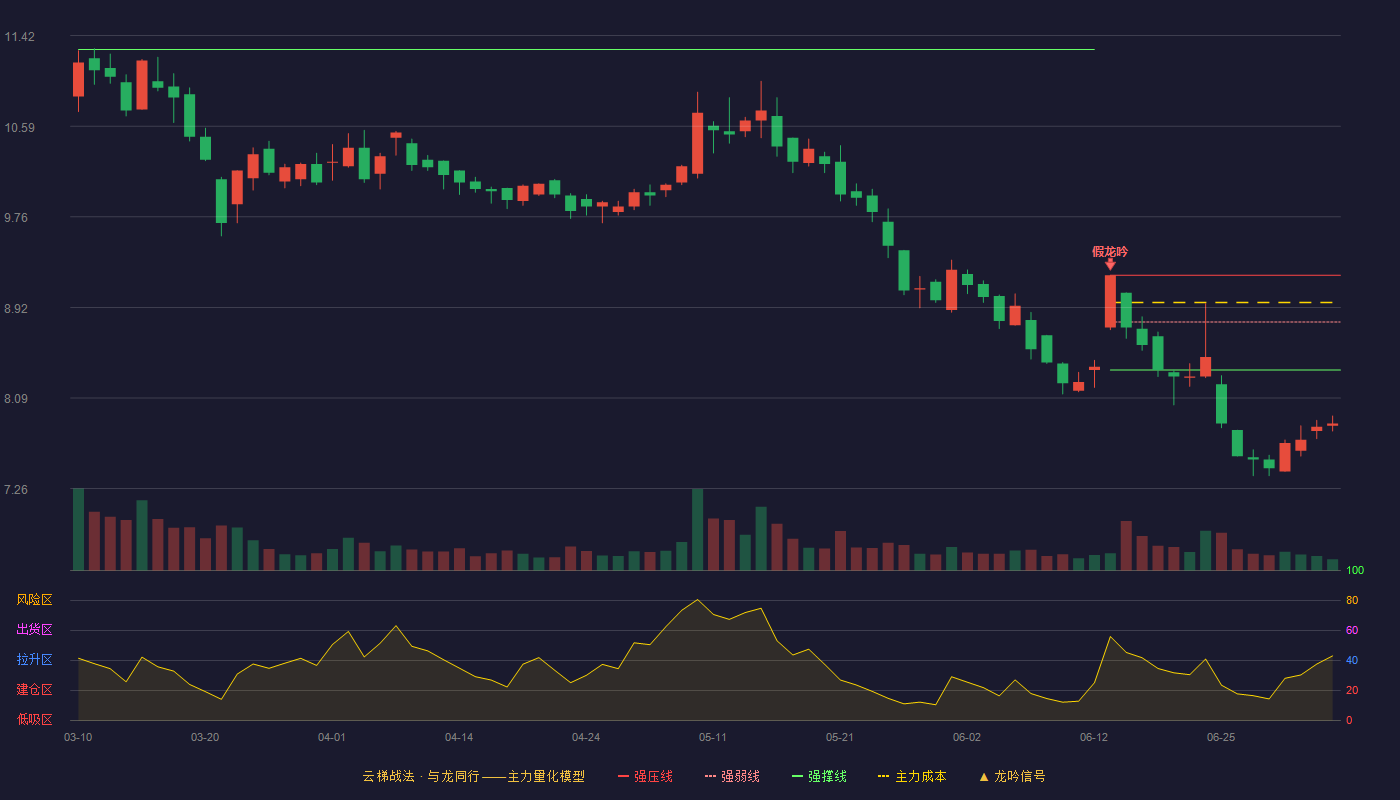Click the 03-10 date label
The height and width of the screenshot is (800, 1400).
point(78,737)
